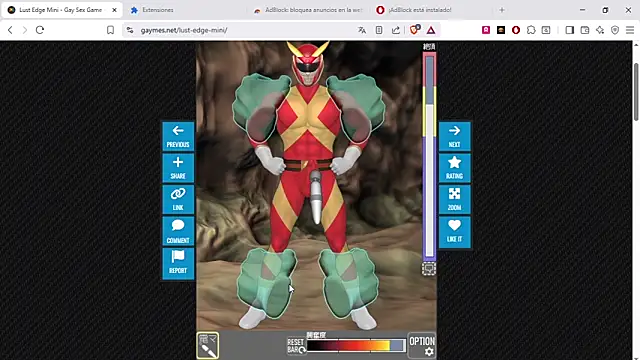Open Brave Rewards triangle icon
640x360 pixels.
pyautogui.click(x=431, y=30)
